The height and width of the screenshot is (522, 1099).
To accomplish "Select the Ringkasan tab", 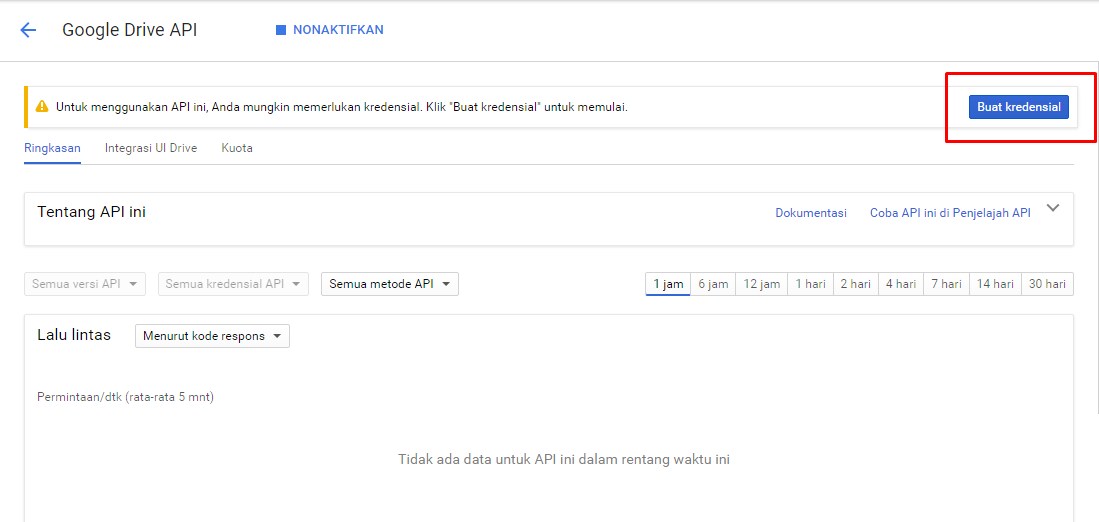I will (x=53, y=149).
